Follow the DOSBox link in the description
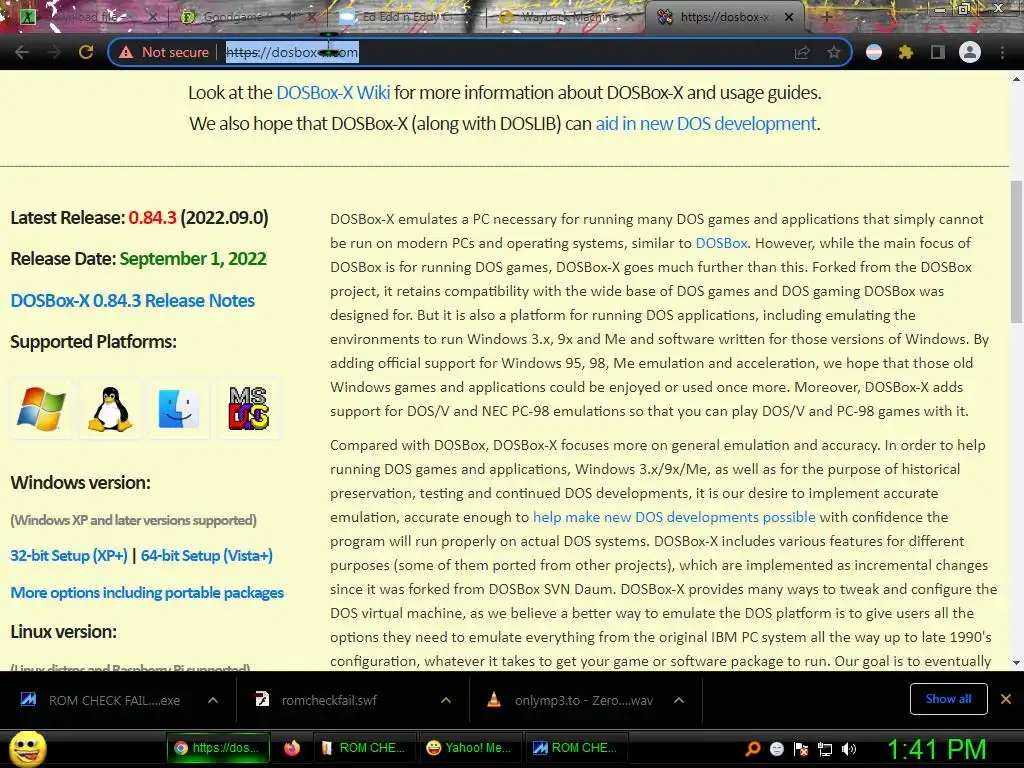1024x768 pixels. pyautogui.click(x=721, y=243)
